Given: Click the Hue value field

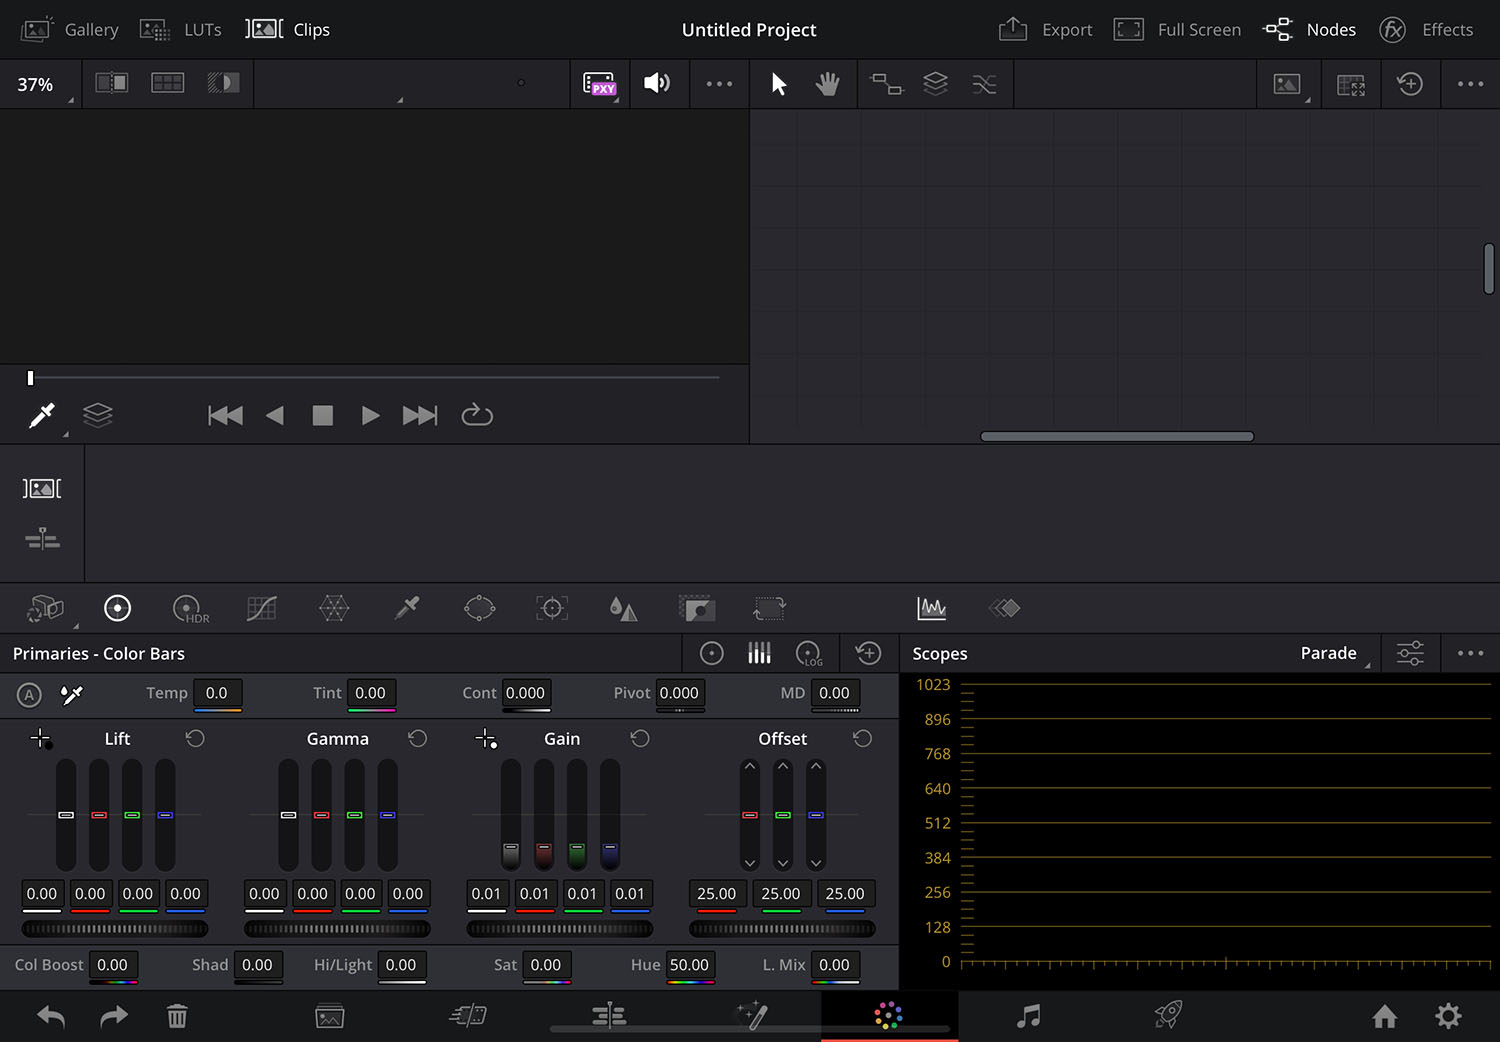Looking at the screenshot, I should pos(689,965).
